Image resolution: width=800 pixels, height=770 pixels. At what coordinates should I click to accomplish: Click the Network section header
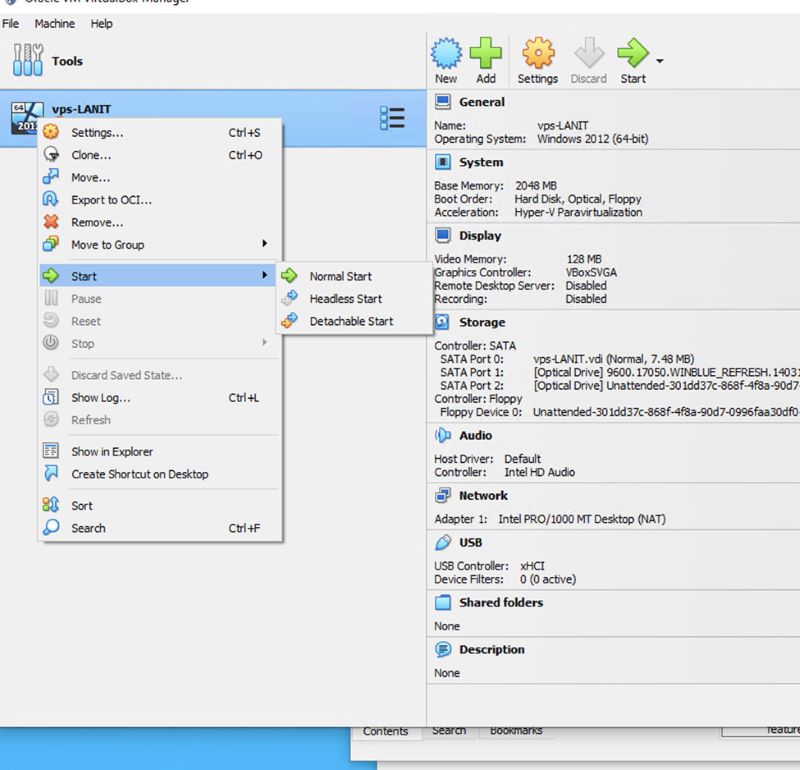[x=483, y=496]
